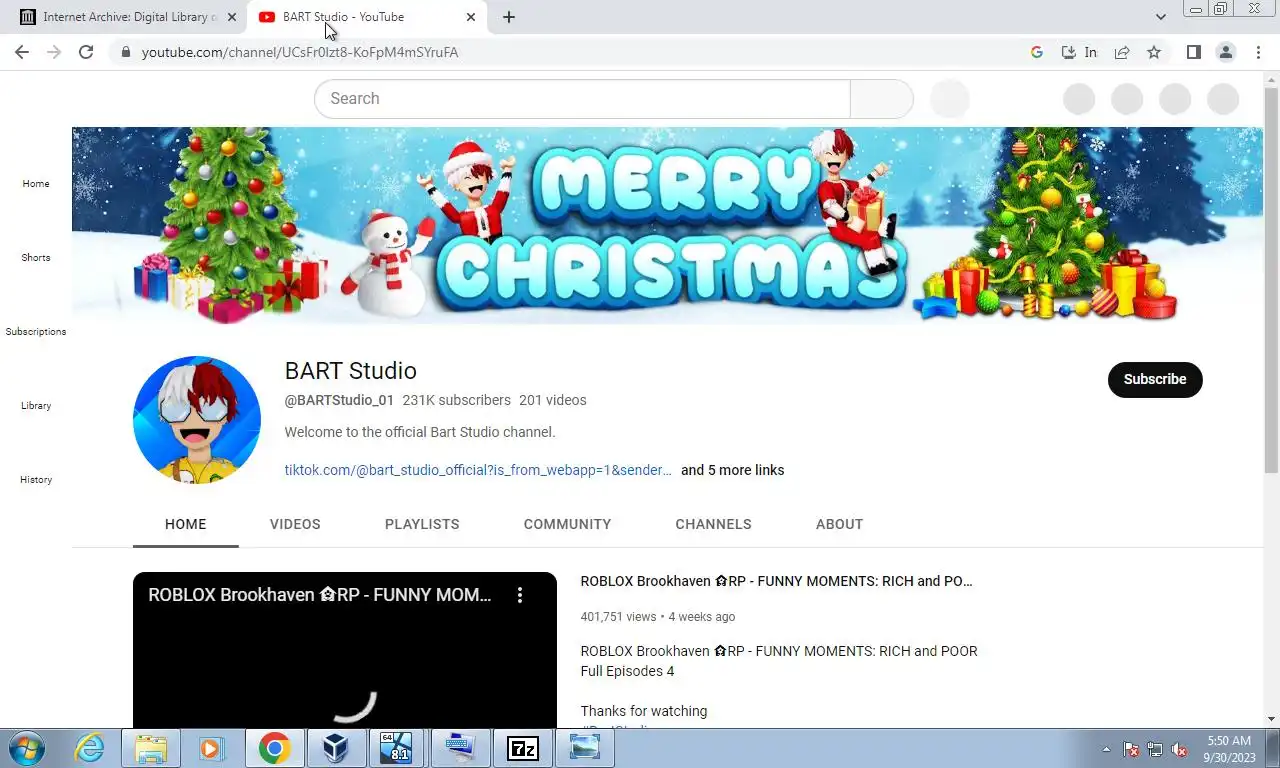
Task: Click the padlock site info icon
Action: (125, 52)
